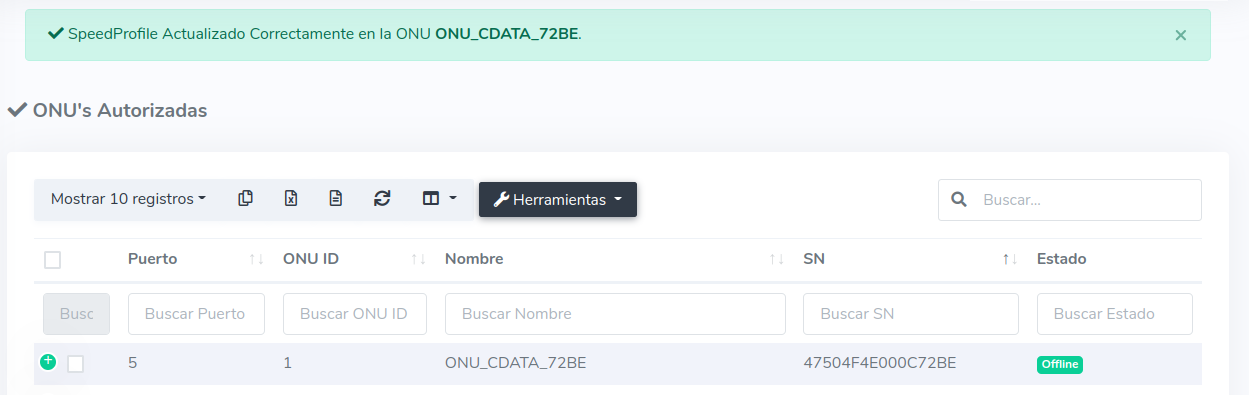Click the CSV file export icon
This screenshot has width=1249, height=395.
(336, 199)
